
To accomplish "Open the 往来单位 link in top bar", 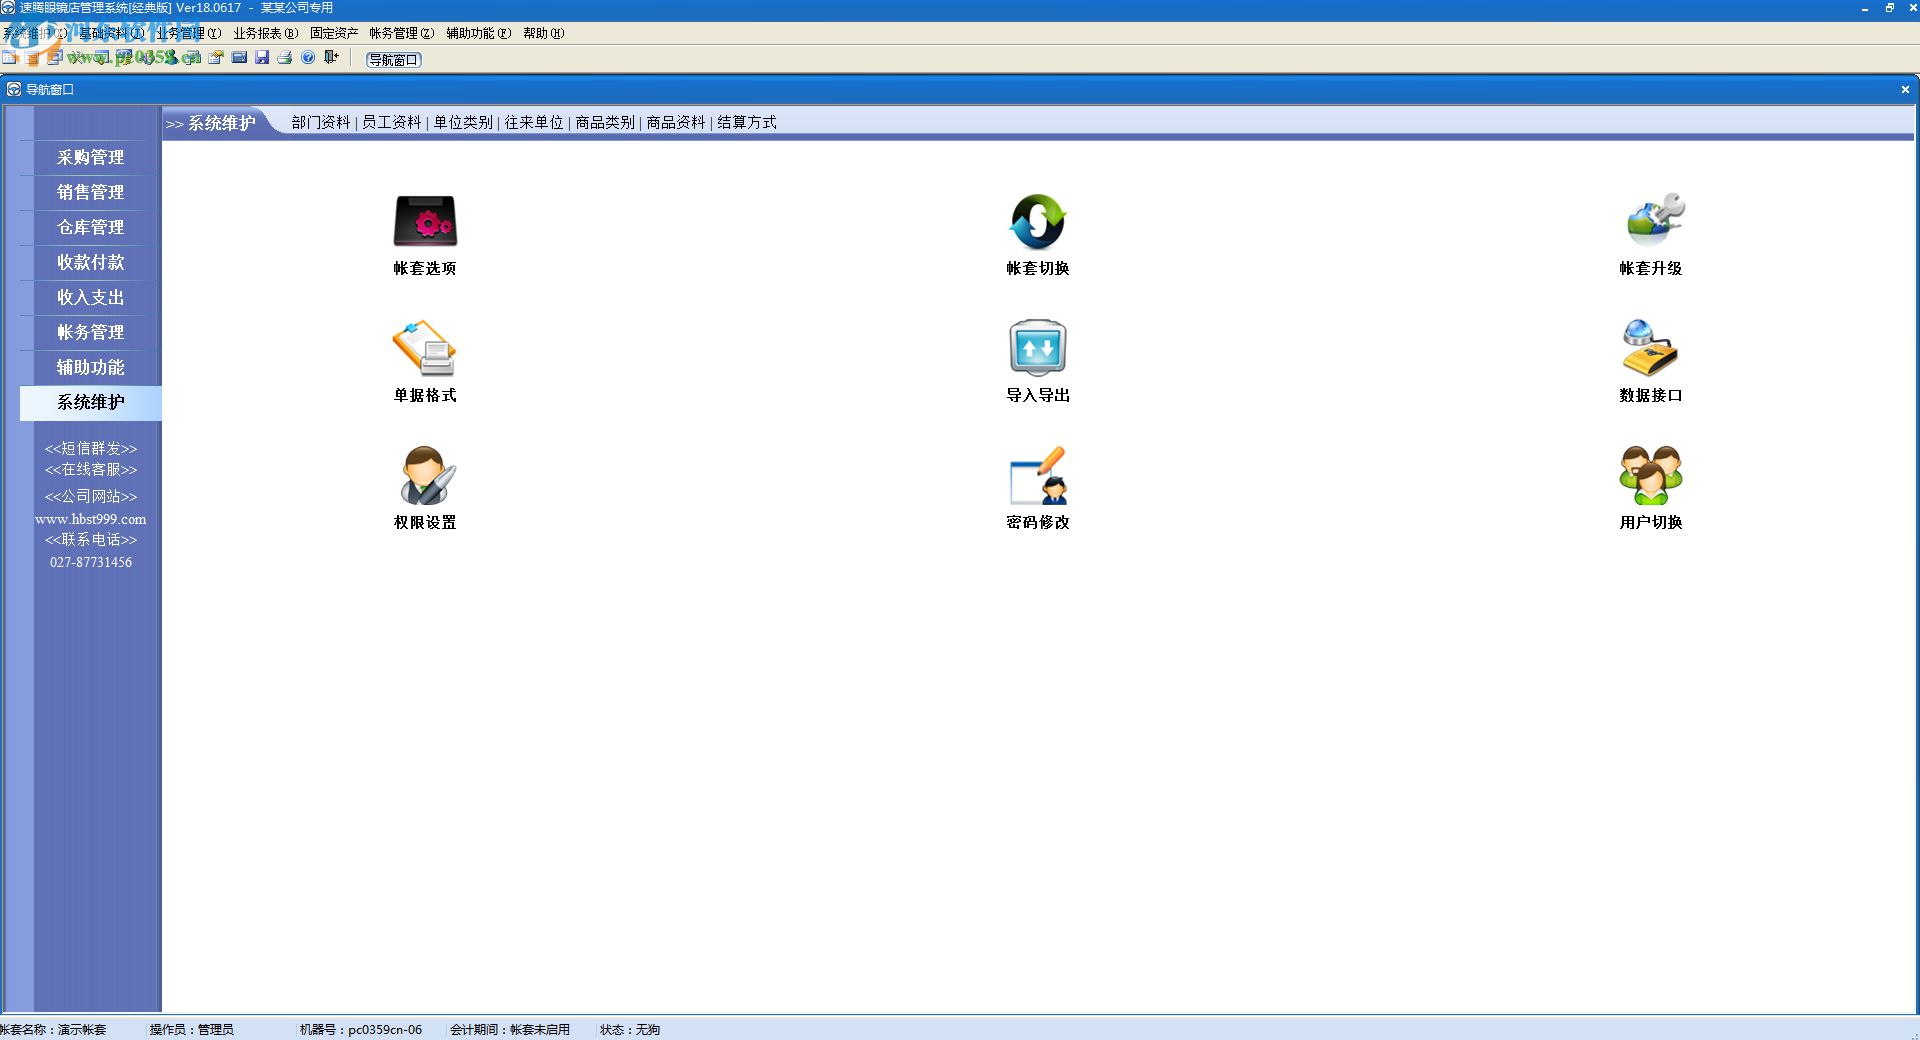I will point(534,122).
